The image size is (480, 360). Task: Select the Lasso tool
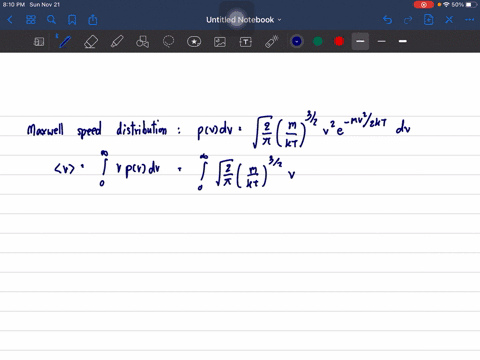tap(168, 42)
